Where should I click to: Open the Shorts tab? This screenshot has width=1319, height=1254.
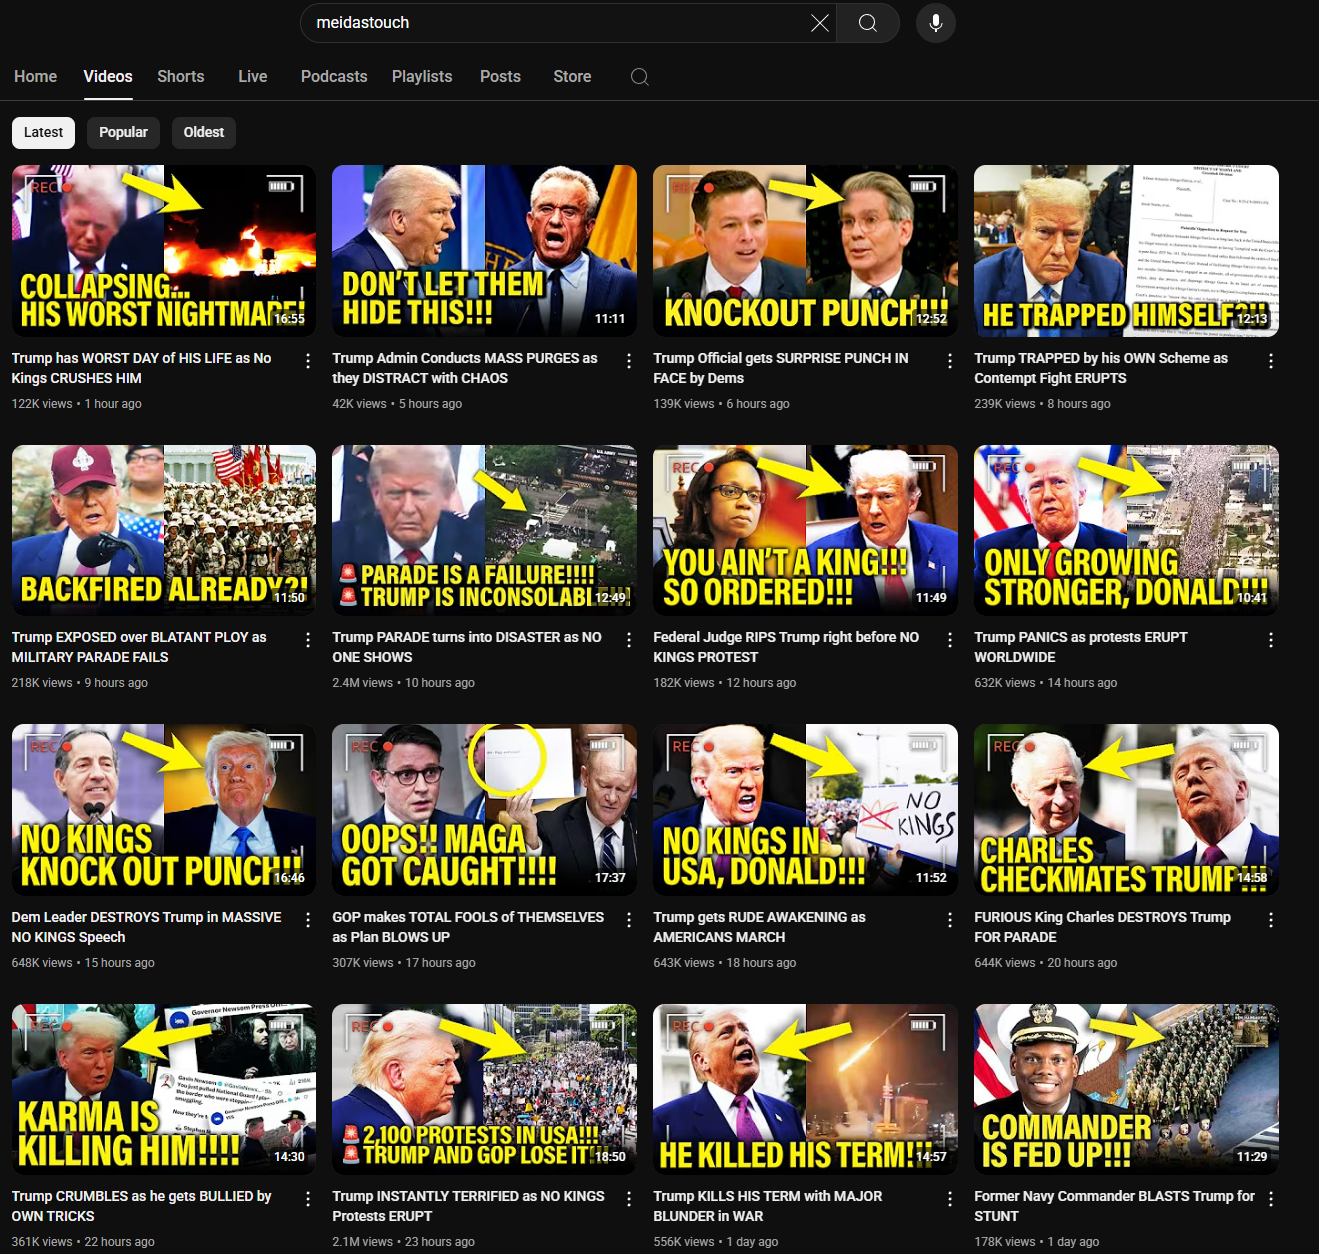point(181,77)
